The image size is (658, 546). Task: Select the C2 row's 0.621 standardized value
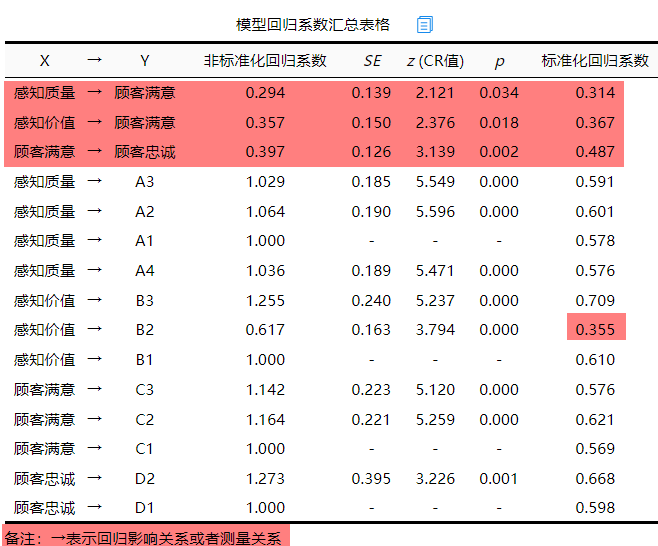pos(595,419)
